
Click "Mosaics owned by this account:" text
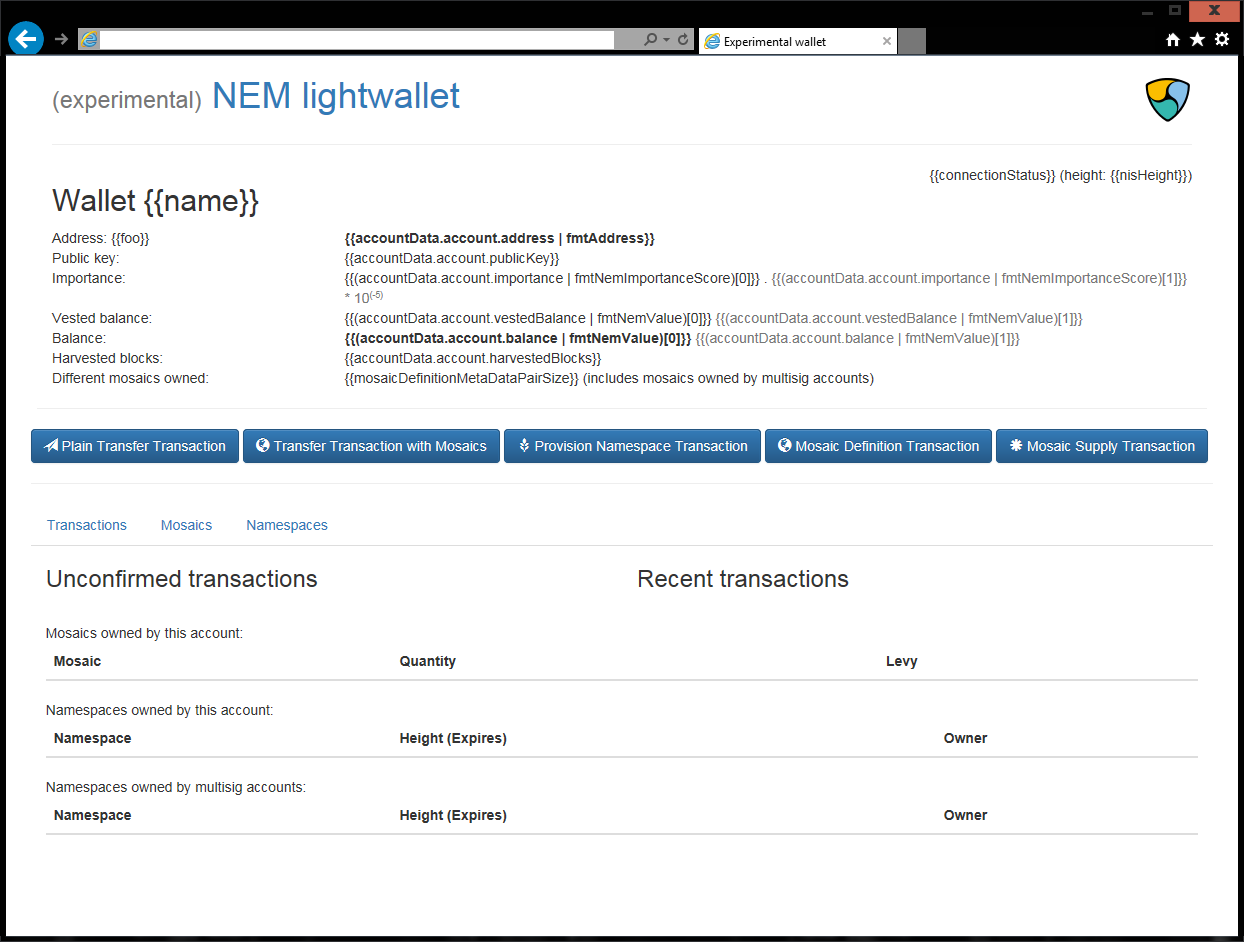pos(145,633)
